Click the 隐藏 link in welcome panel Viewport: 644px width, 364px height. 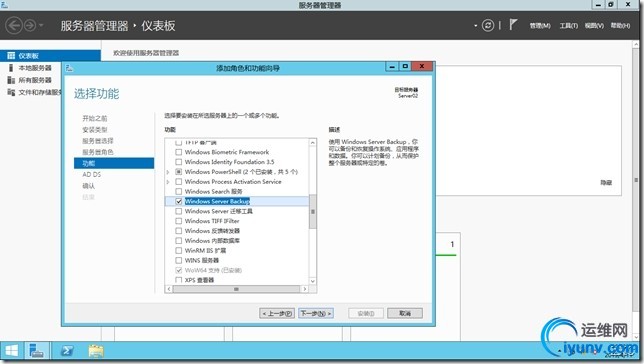tap(606, 183)
